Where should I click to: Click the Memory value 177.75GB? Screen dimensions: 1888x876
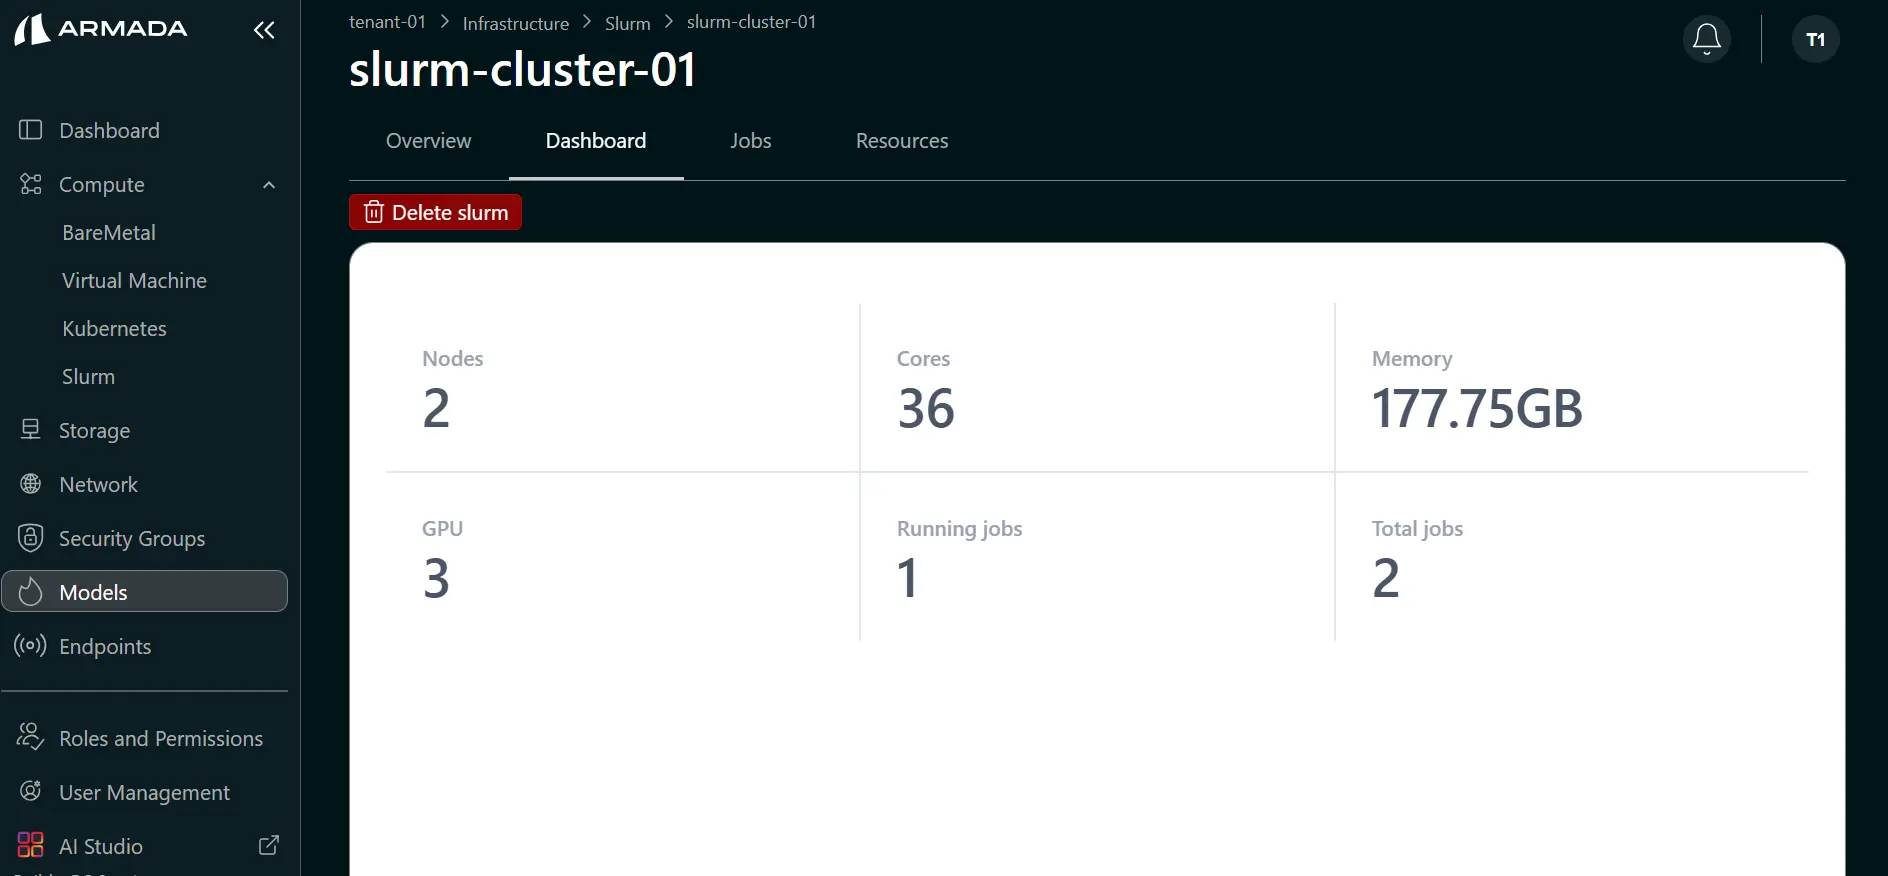tap(1477, 408)
